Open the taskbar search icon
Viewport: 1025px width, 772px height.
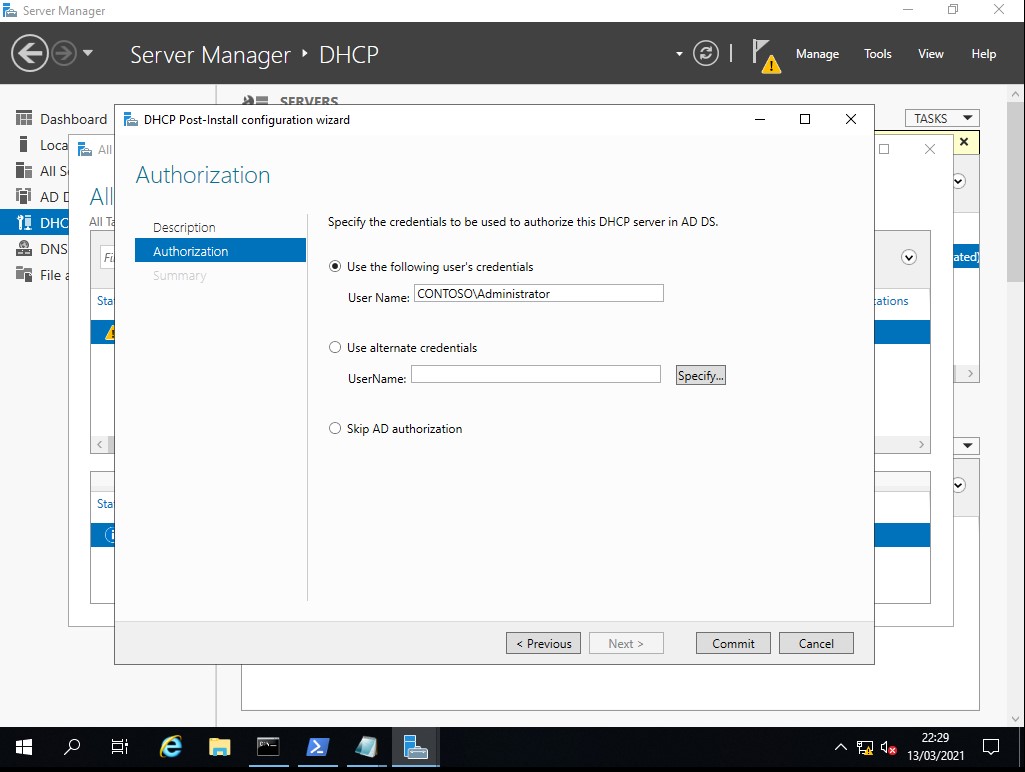pos(72,747)
